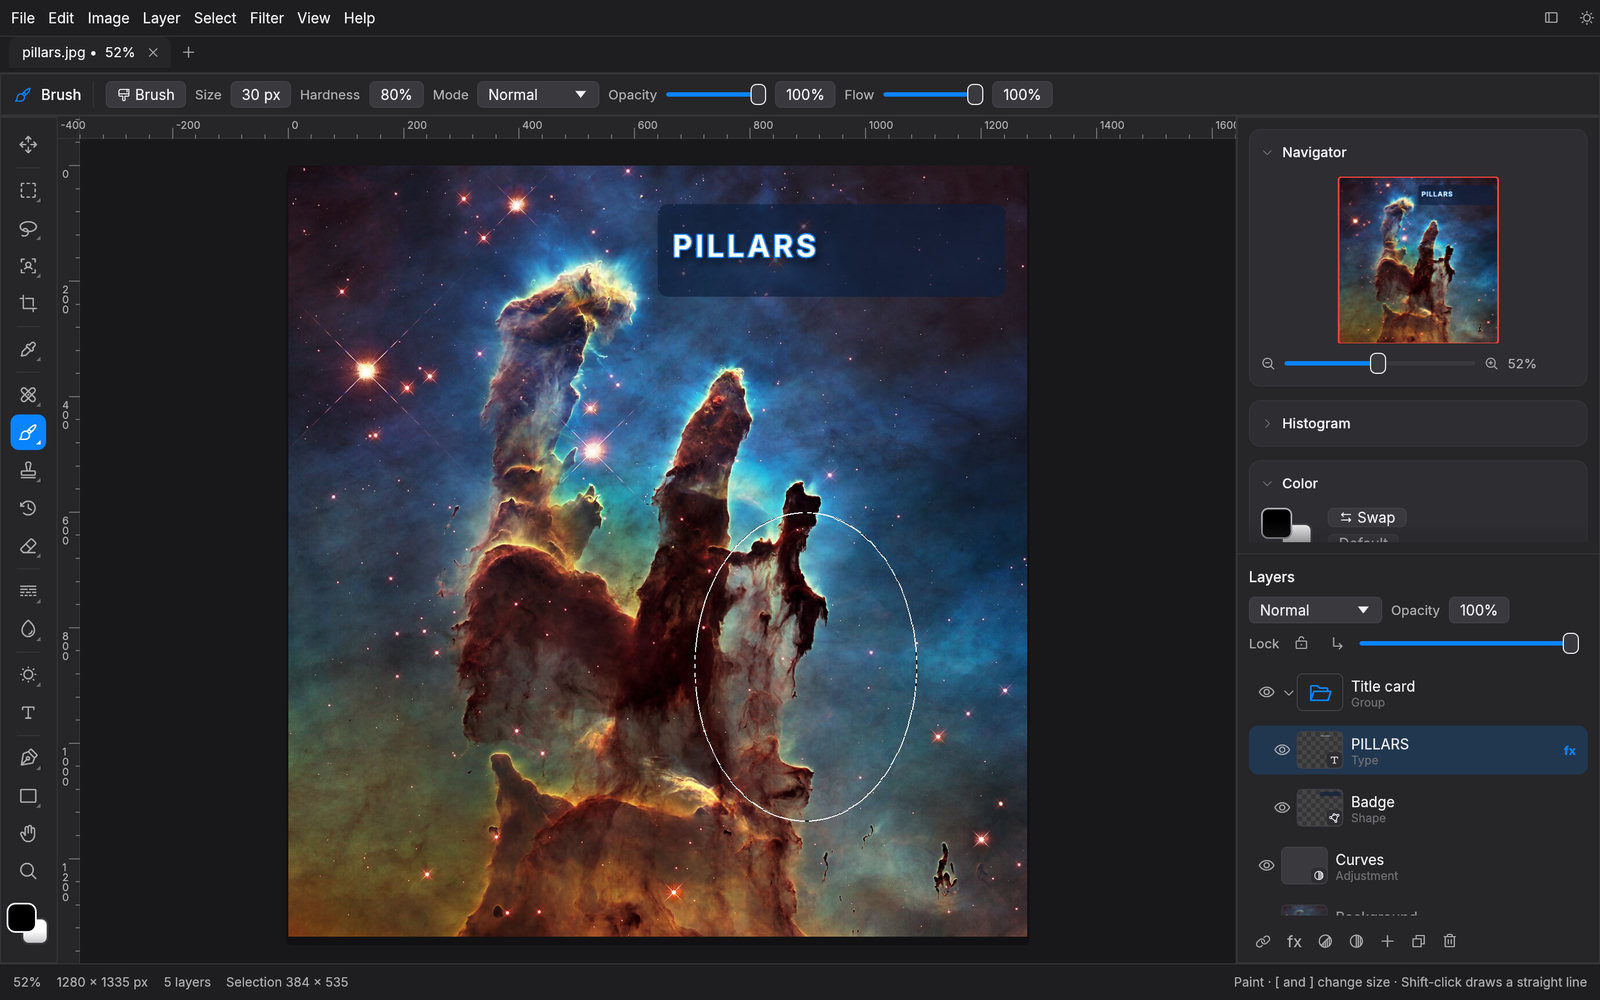Collapse the Title card group
This screenshot has height=1000, width=1600.
coord(1289,692)
